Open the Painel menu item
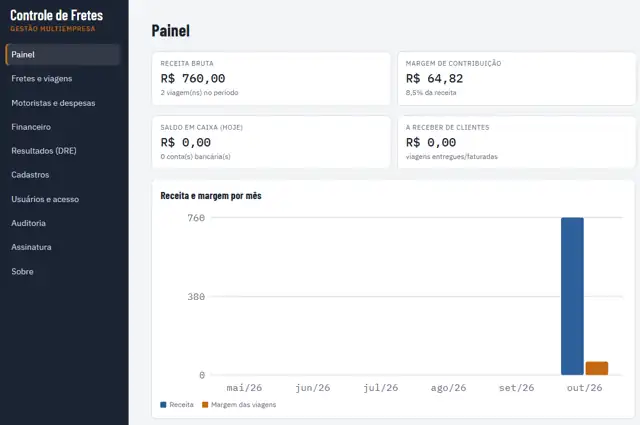 click(63, 55)
